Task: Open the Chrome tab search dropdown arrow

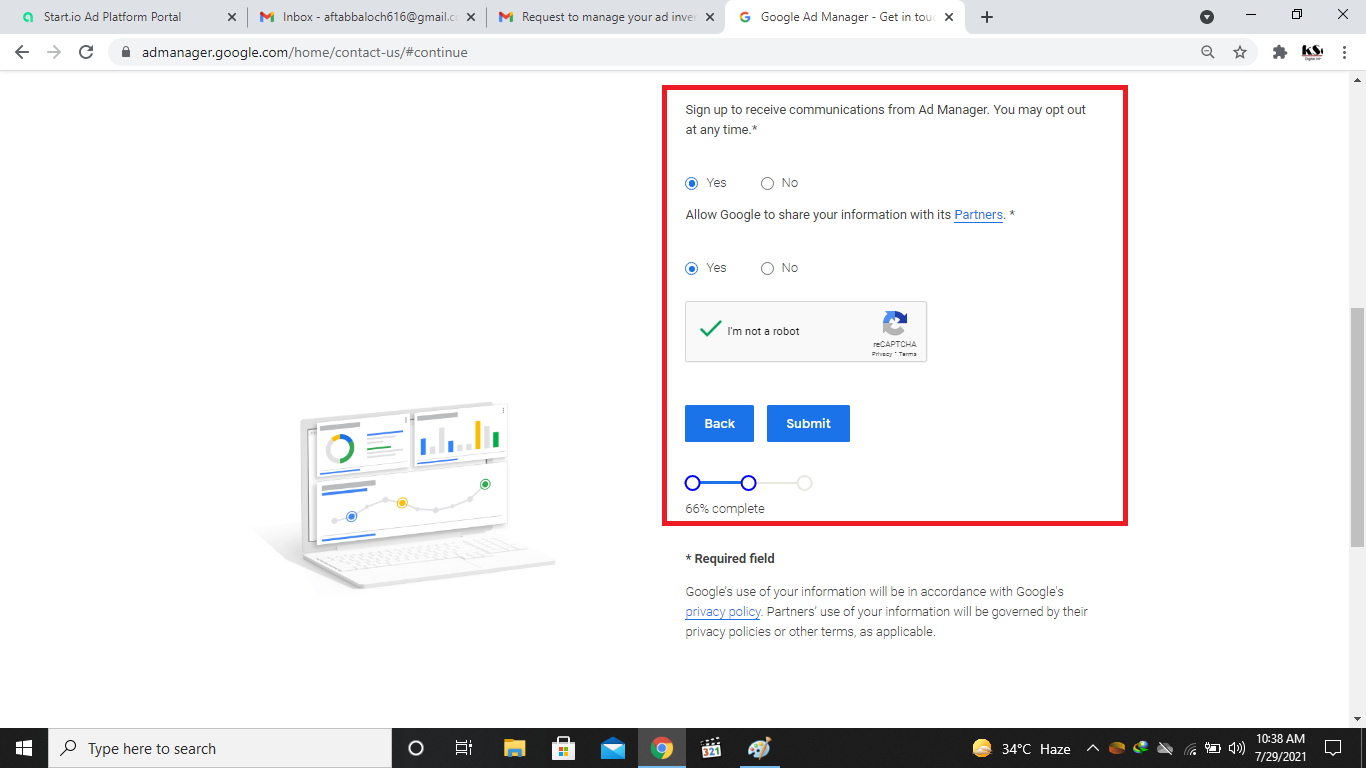Action: pos(1207,17)
